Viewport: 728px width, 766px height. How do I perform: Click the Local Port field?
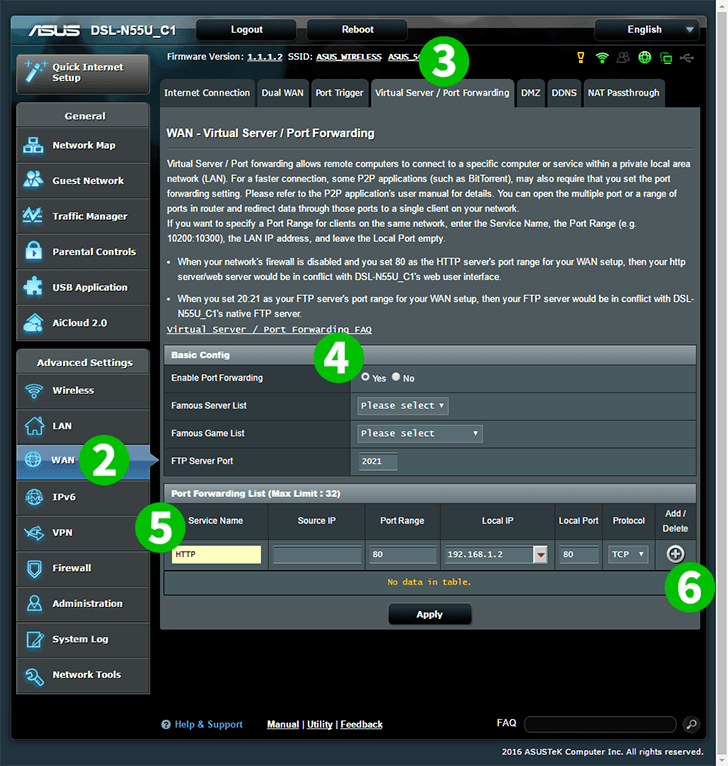click(579, 554)
